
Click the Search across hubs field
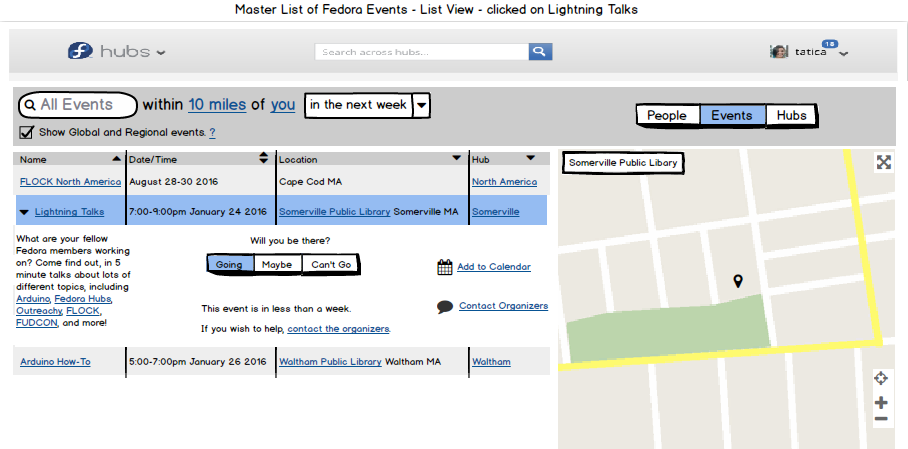[422, 52]
